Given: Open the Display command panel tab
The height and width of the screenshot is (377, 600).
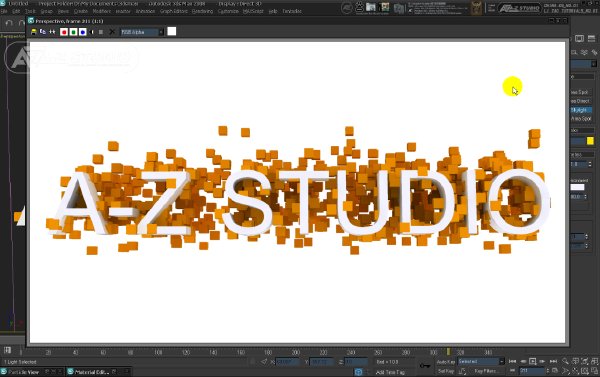Looking at the screenshot, I should pos(579,38).
